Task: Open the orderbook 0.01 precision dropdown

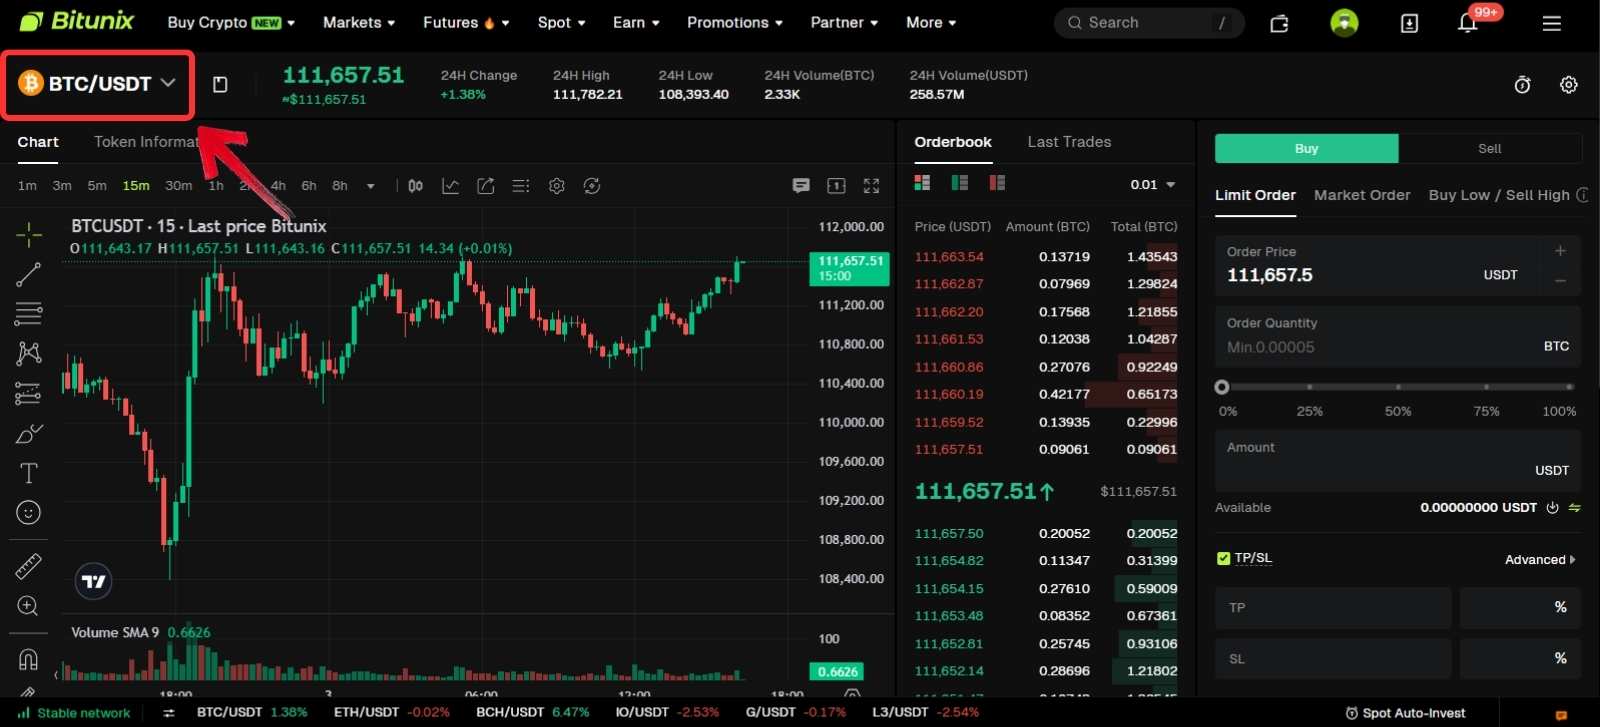Action: coord(1153,184)
